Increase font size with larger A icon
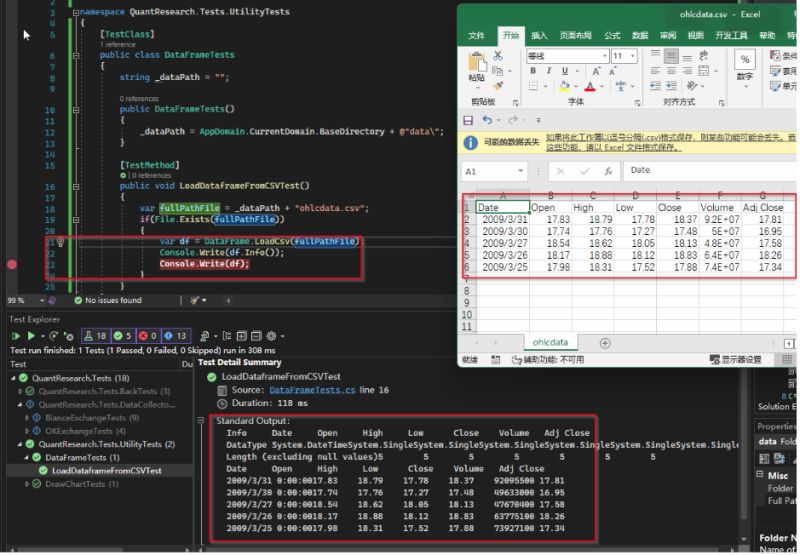 (596, 71)
